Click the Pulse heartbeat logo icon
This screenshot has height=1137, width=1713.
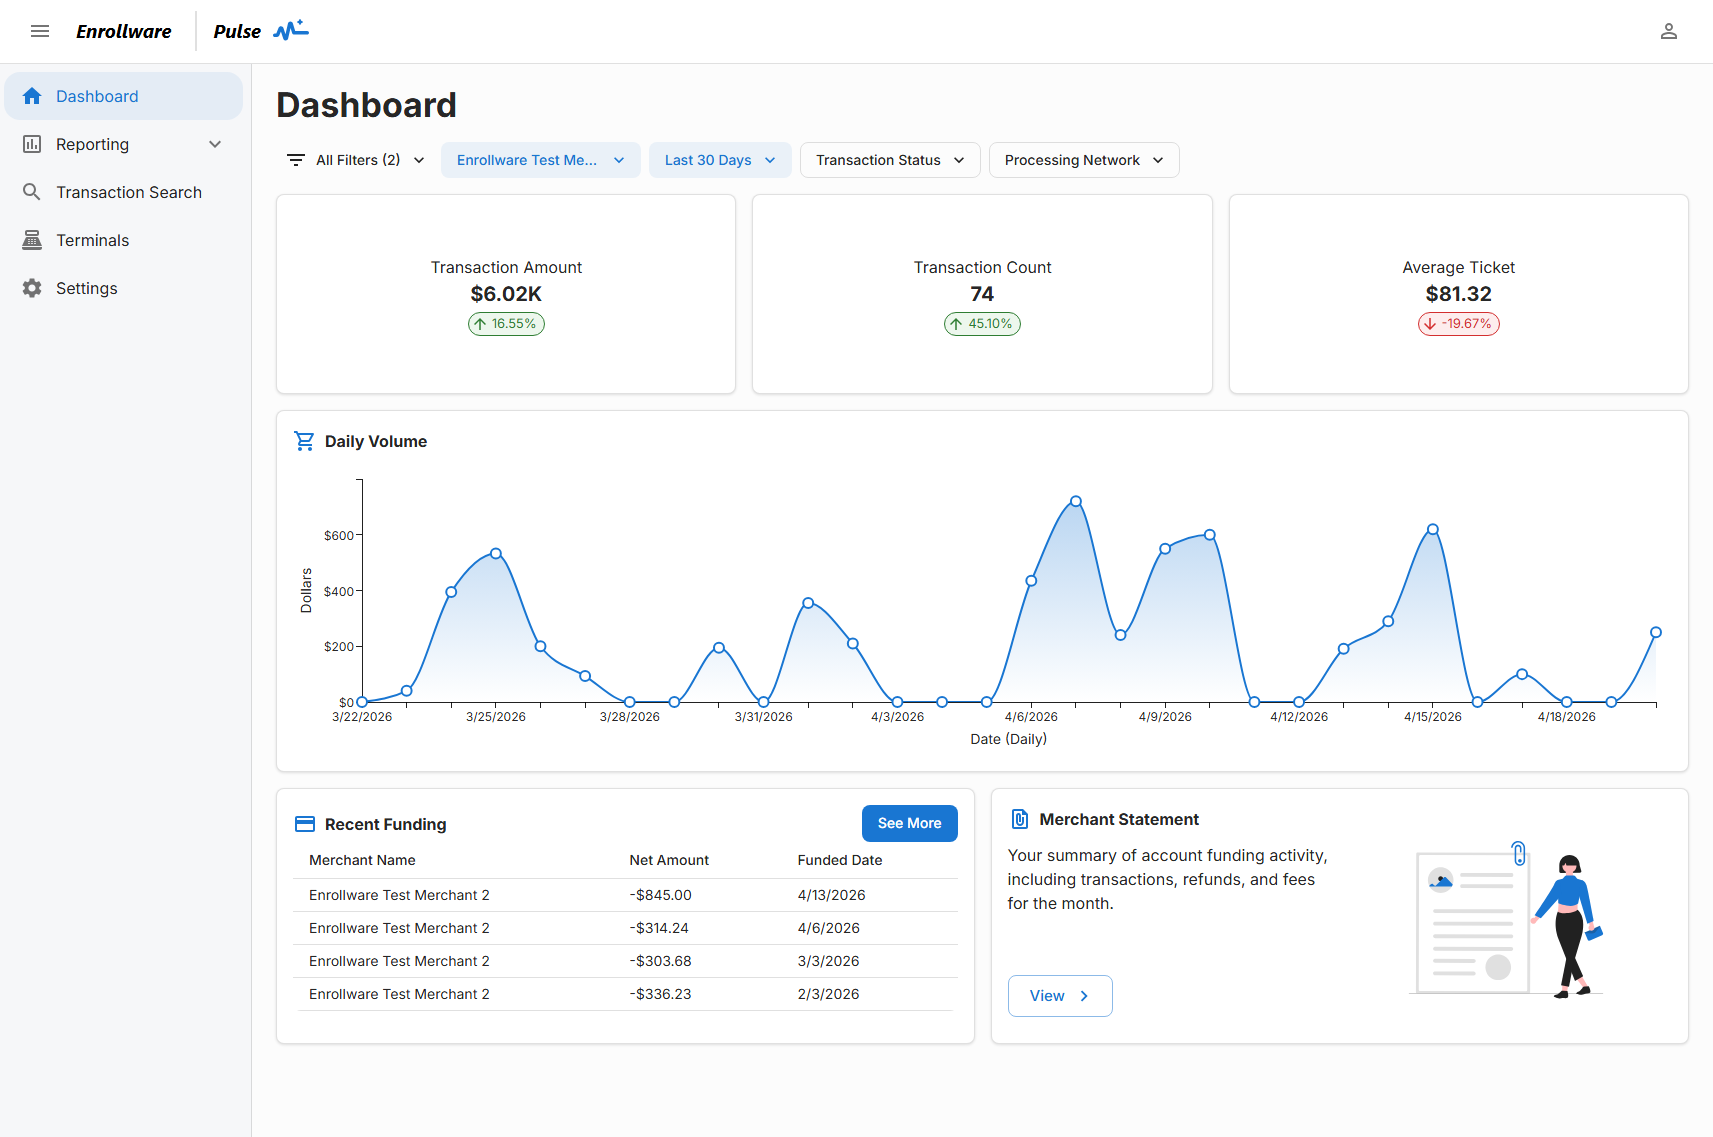[291, 30]
